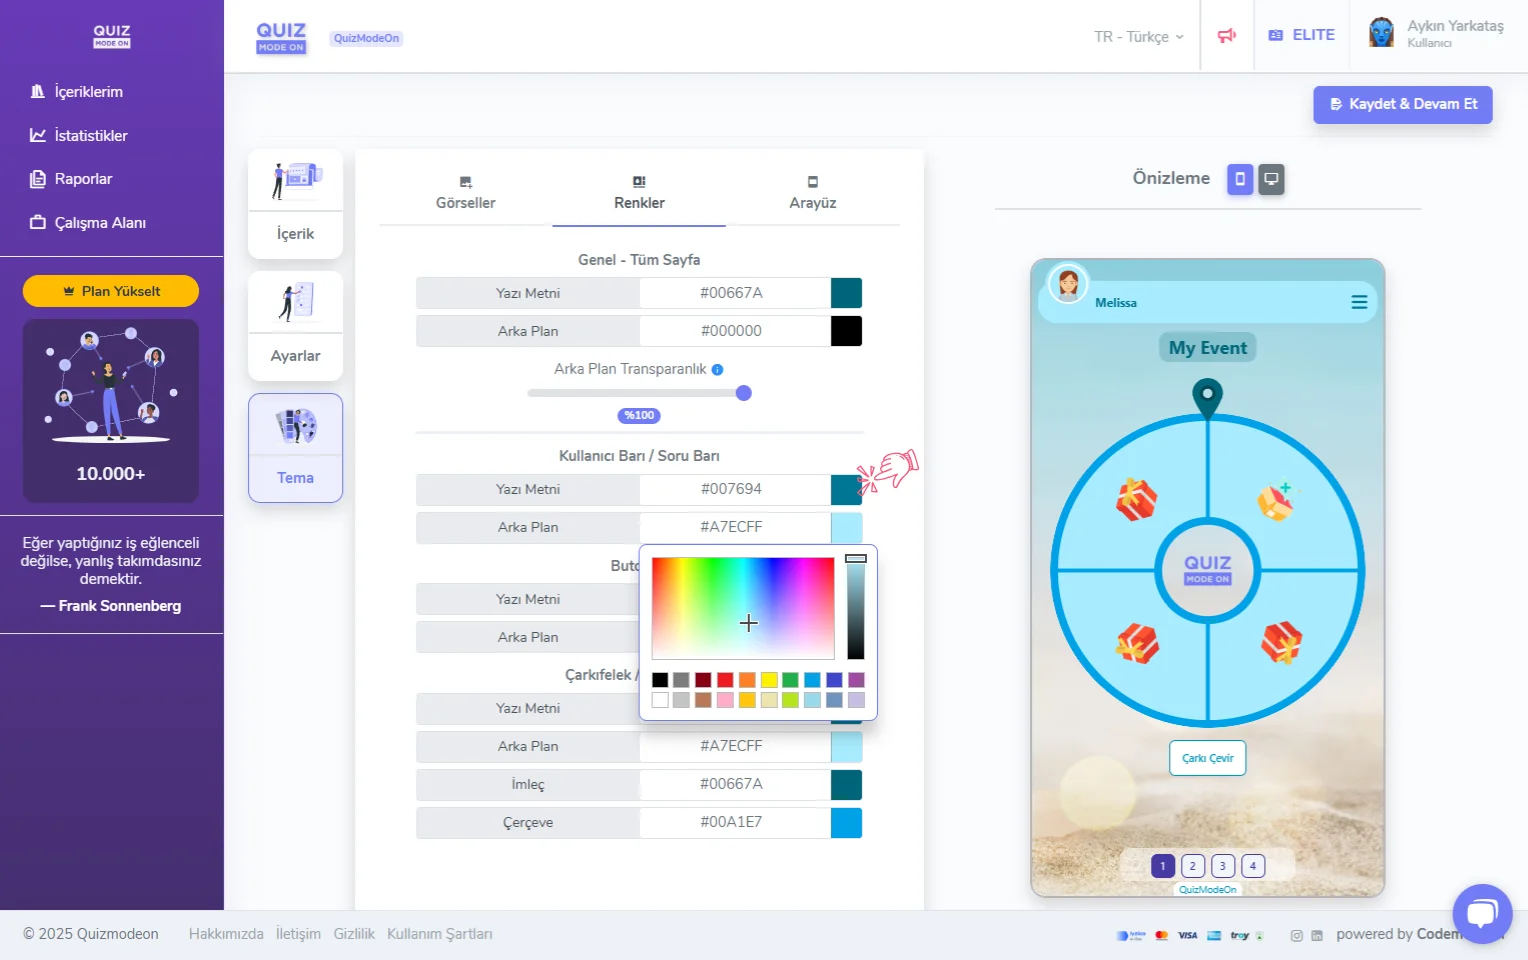
Task: Open the Aykın Yarkataş user menu
Action: [1437, 34]
